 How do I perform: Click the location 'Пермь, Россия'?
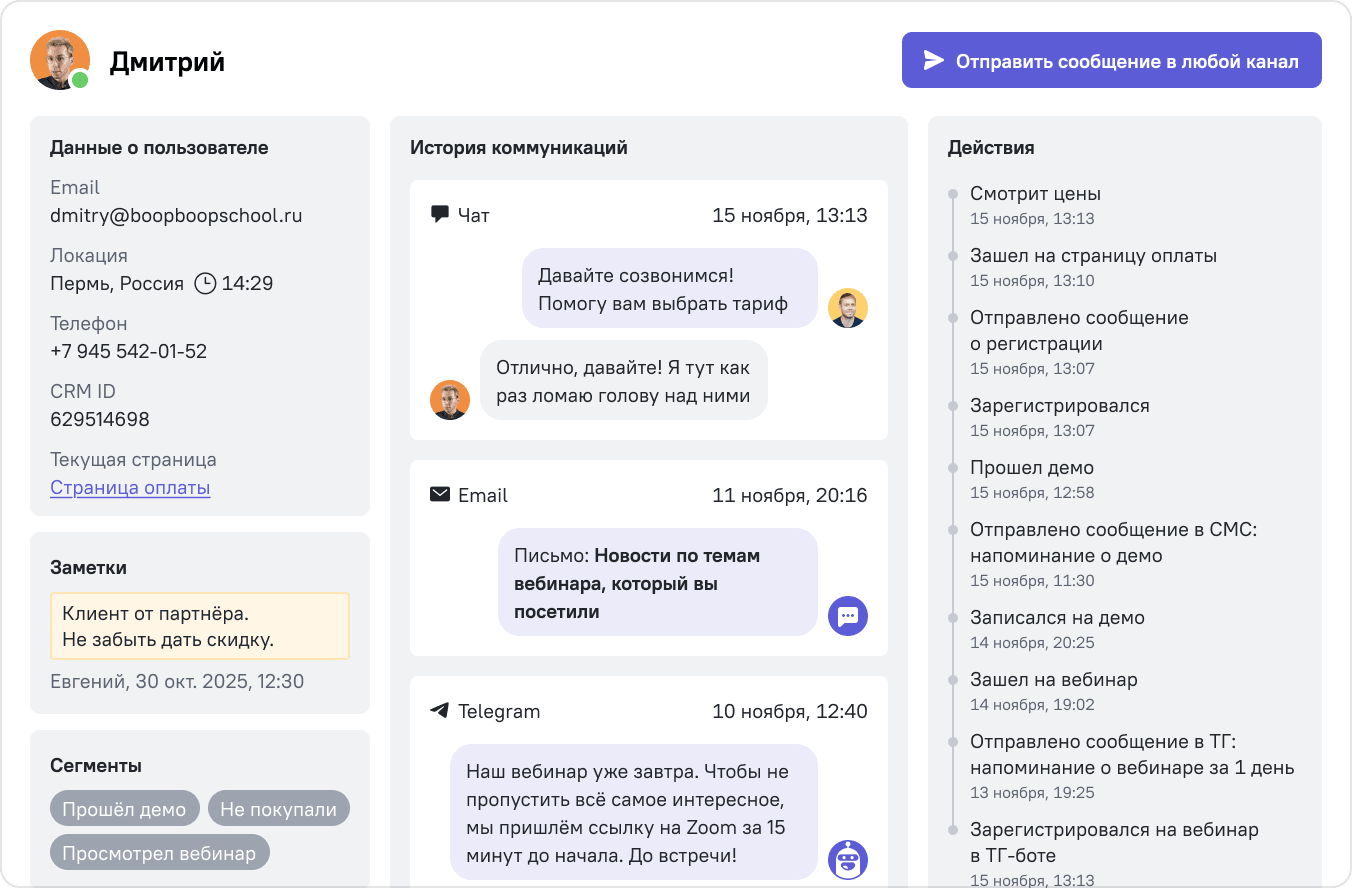117,283
